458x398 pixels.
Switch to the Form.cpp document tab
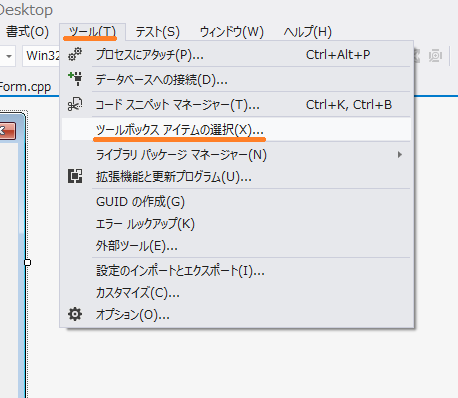[25, 87]
